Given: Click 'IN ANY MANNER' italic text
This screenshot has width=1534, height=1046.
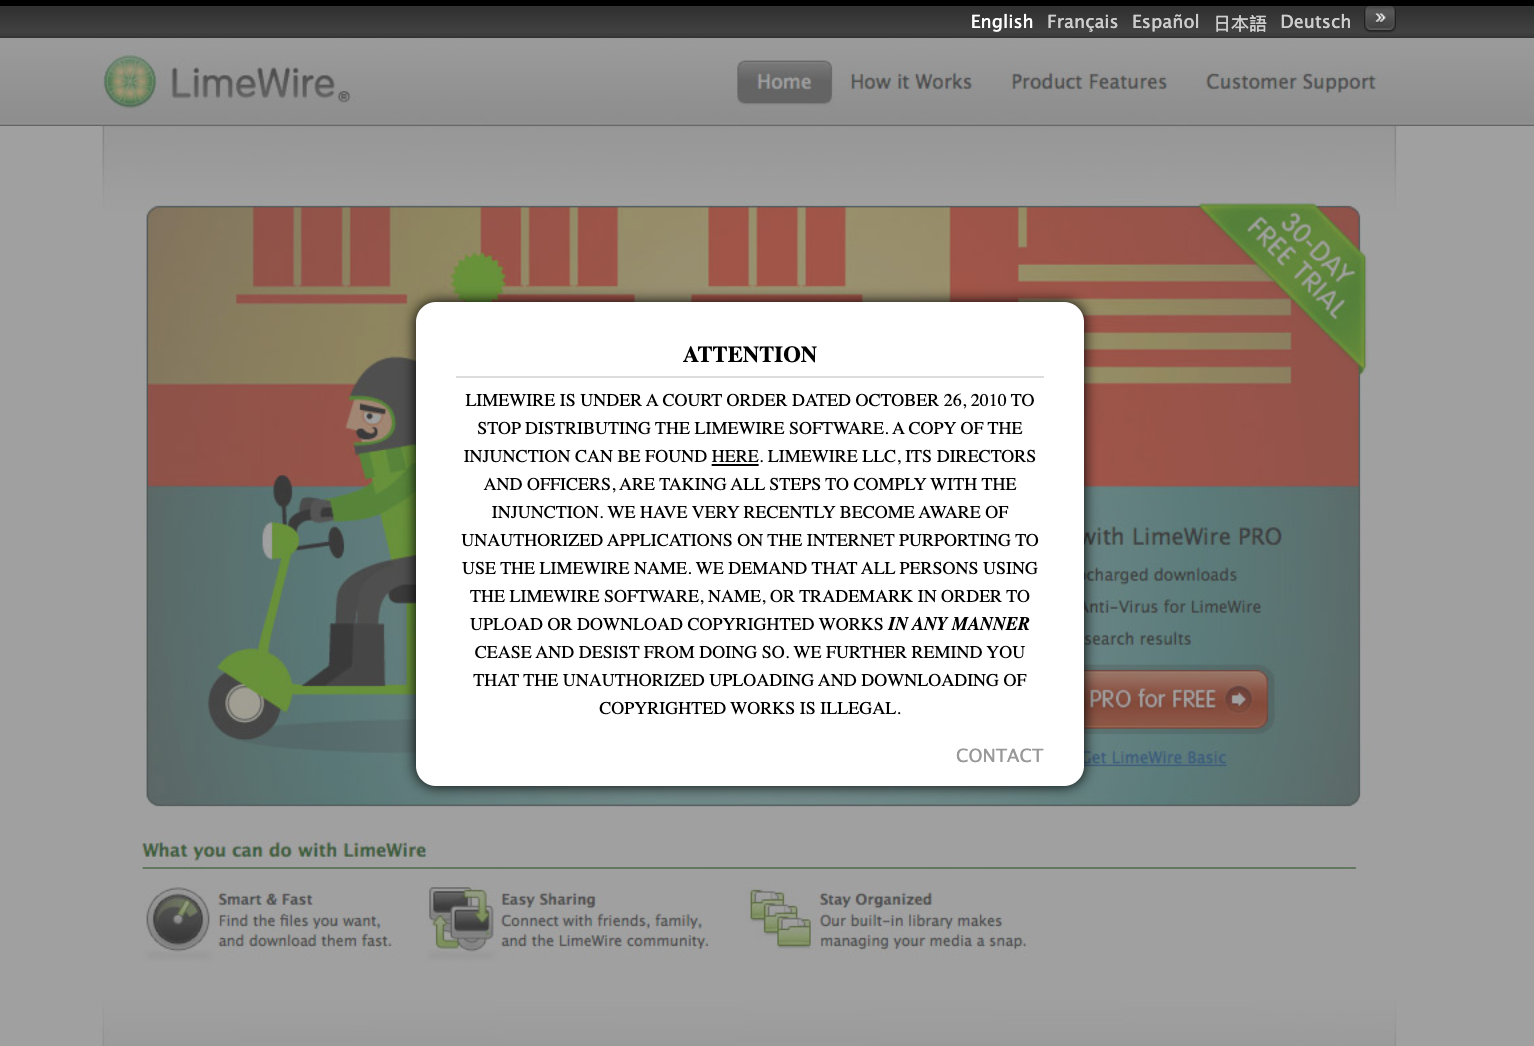Looking at the screenshot, I should pos(958,624).
